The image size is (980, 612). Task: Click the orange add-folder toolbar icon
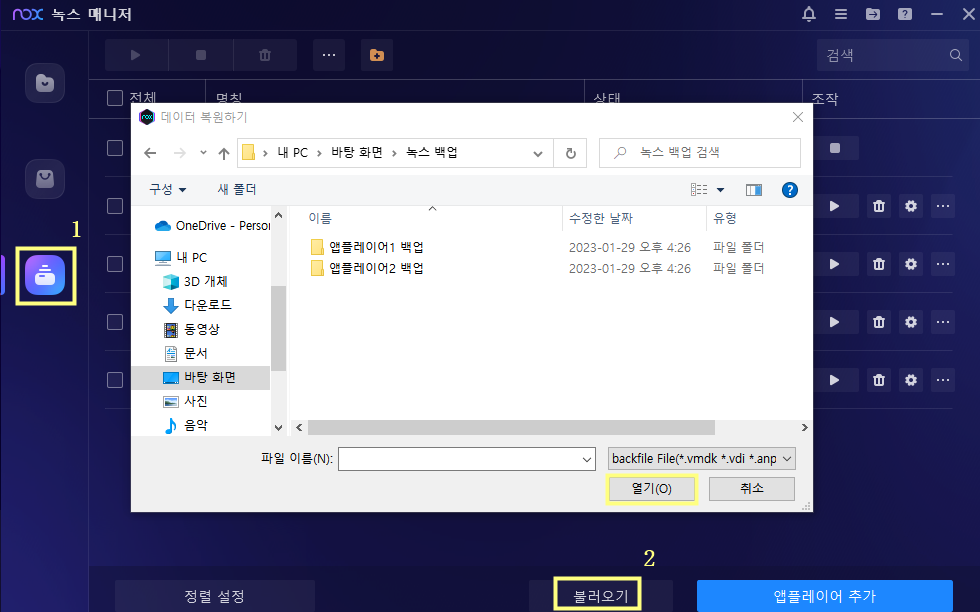click(377, 55)
